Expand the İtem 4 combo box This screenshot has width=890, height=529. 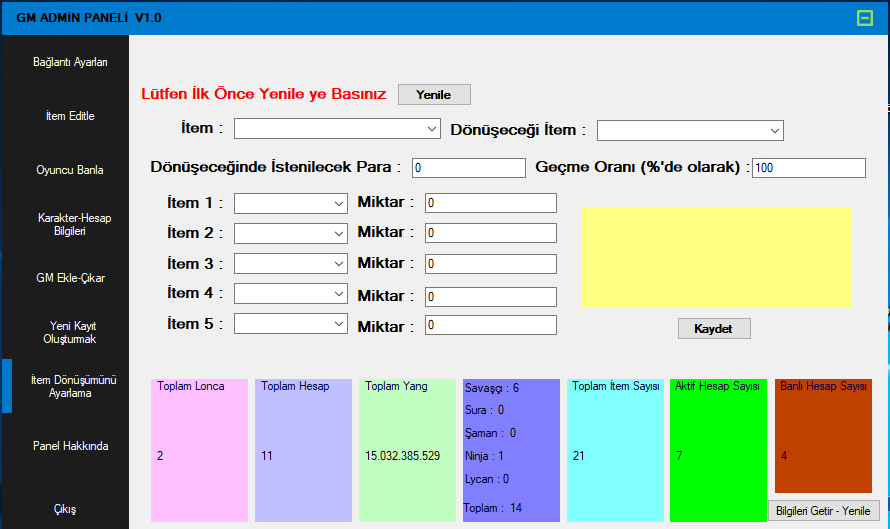pos(291,293)
